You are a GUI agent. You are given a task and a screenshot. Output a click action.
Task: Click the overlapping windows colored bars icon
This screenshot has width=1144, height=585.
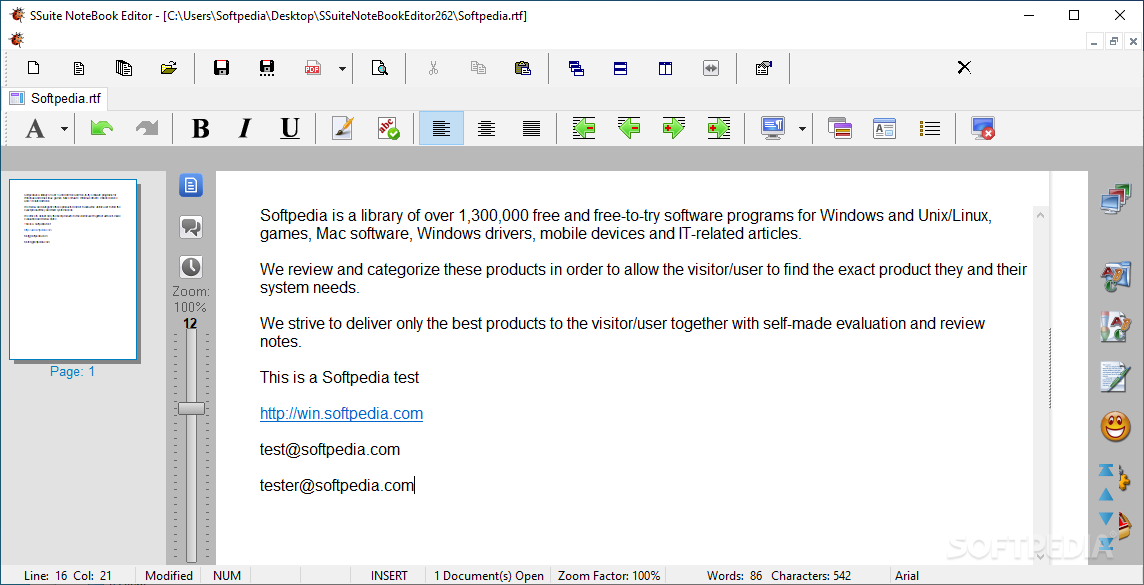point(840,128)
